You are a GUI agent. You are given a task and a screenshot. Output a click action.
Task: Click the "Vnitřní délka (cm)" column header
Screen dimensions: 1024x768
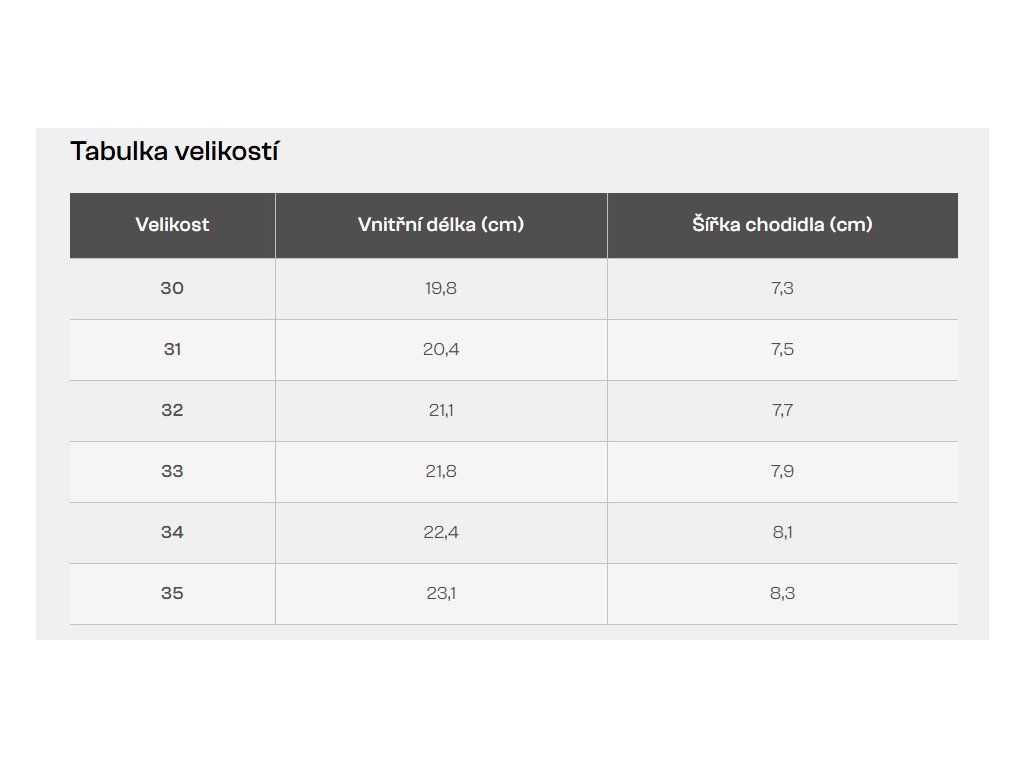pos(441,225)
